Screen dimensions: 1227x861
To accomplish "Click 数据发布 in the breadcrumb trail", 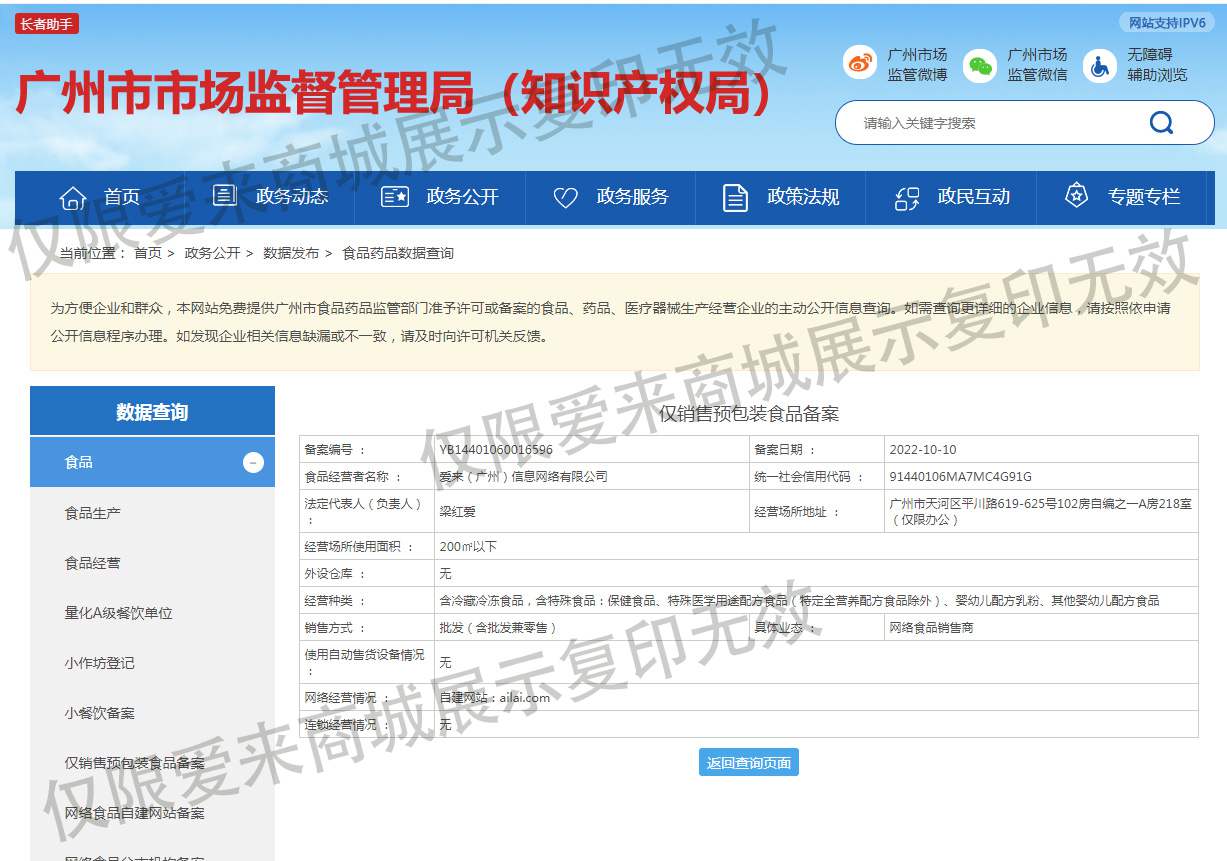I will (x=291, y=253).
